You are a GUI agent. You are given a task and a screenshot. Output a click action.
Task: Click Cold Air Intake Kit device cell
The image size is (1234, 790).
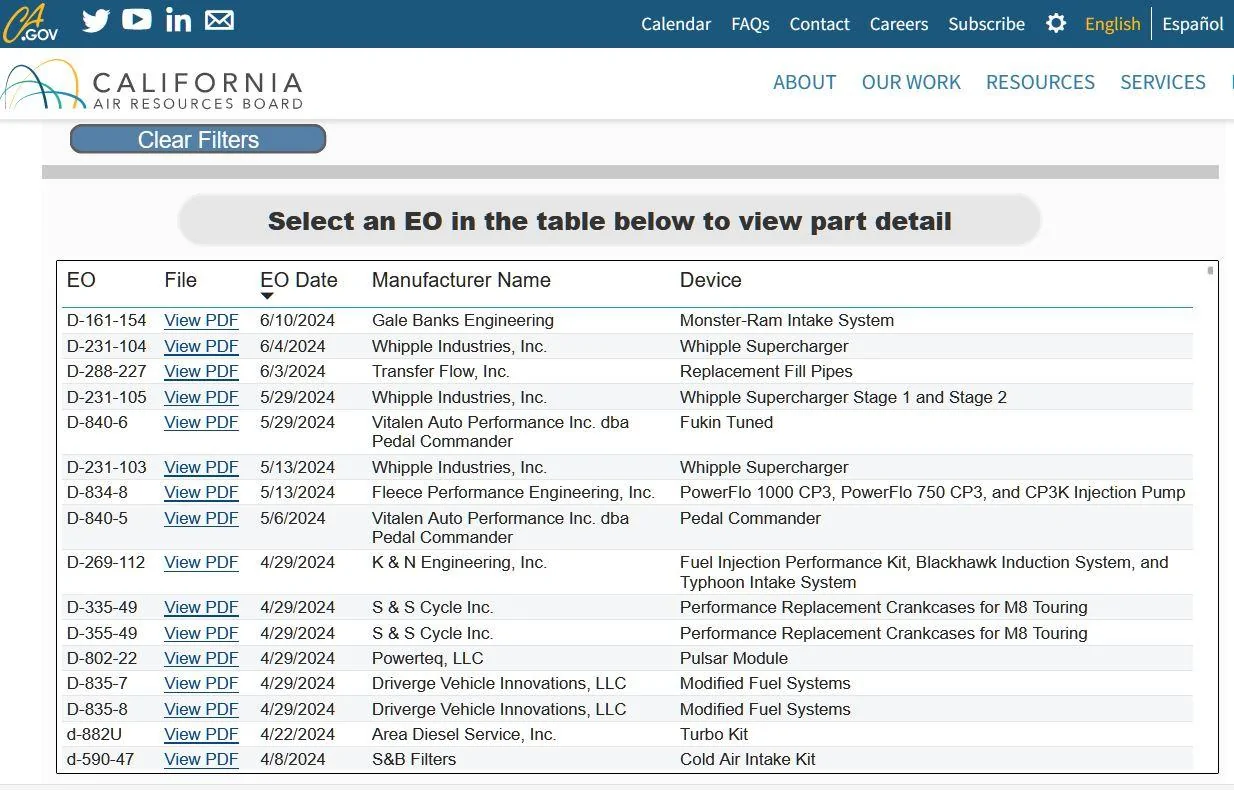tap(748, 759)
